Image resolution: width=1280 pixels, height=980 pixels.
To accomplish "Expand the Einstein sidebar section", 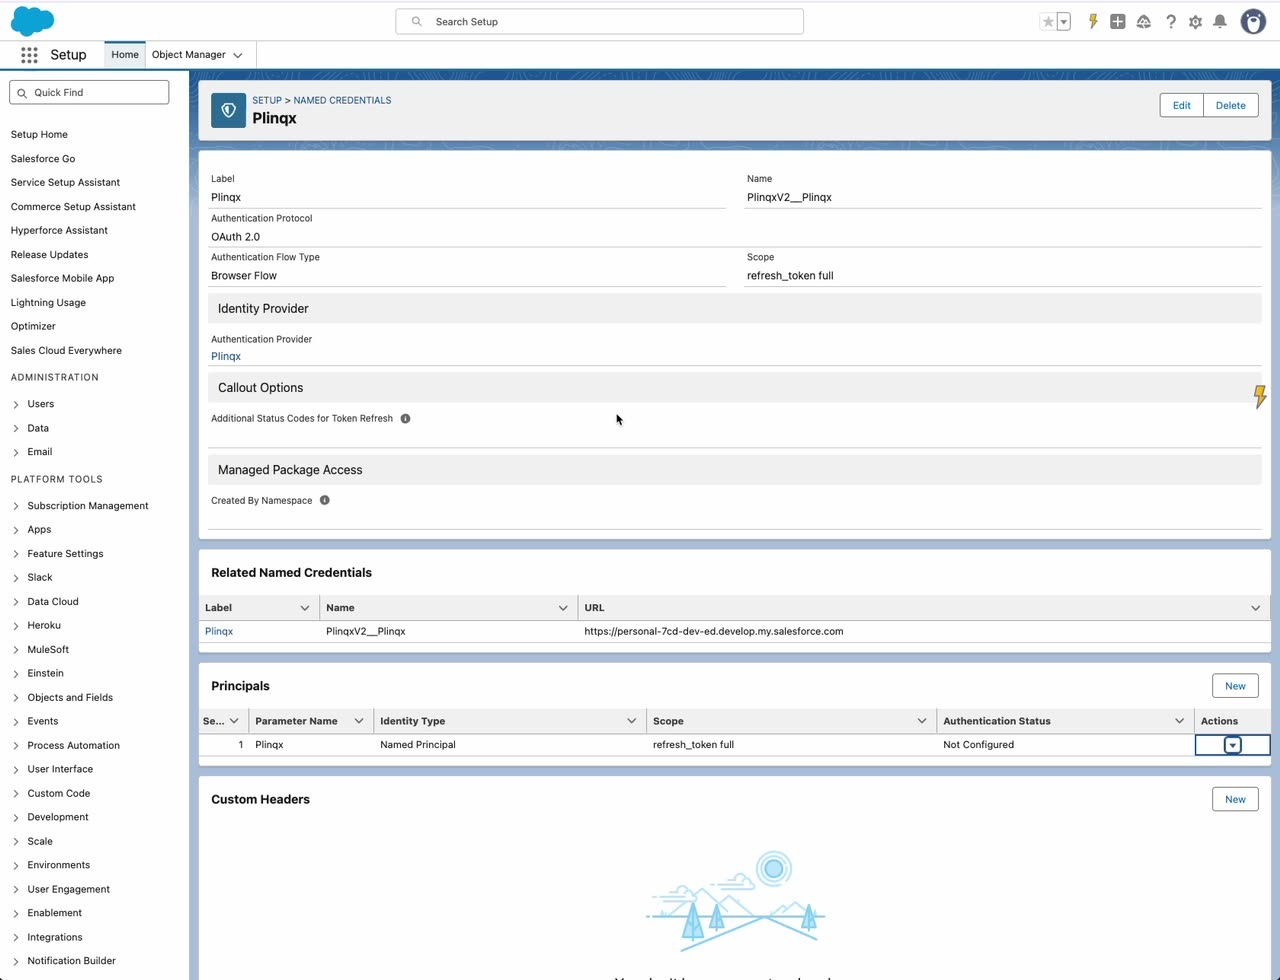I will point(16,674).
